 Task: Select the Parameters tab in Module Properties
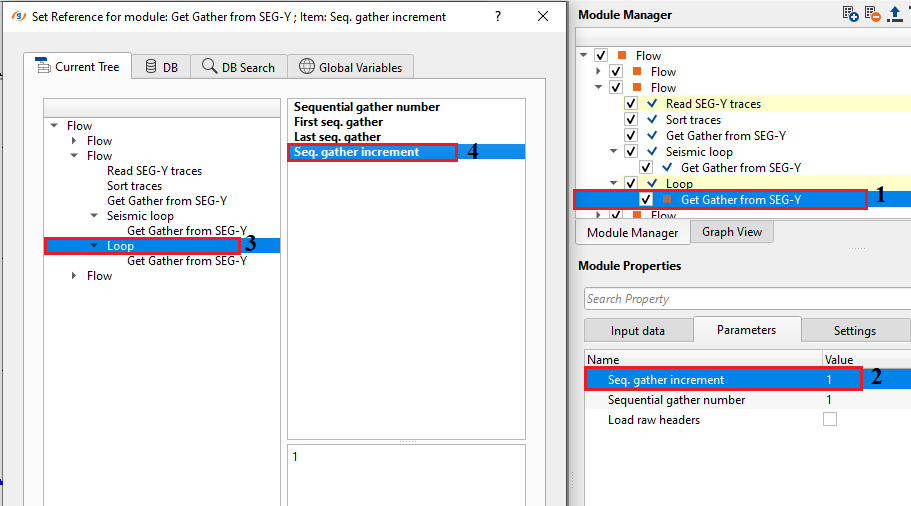click(747, 330)
